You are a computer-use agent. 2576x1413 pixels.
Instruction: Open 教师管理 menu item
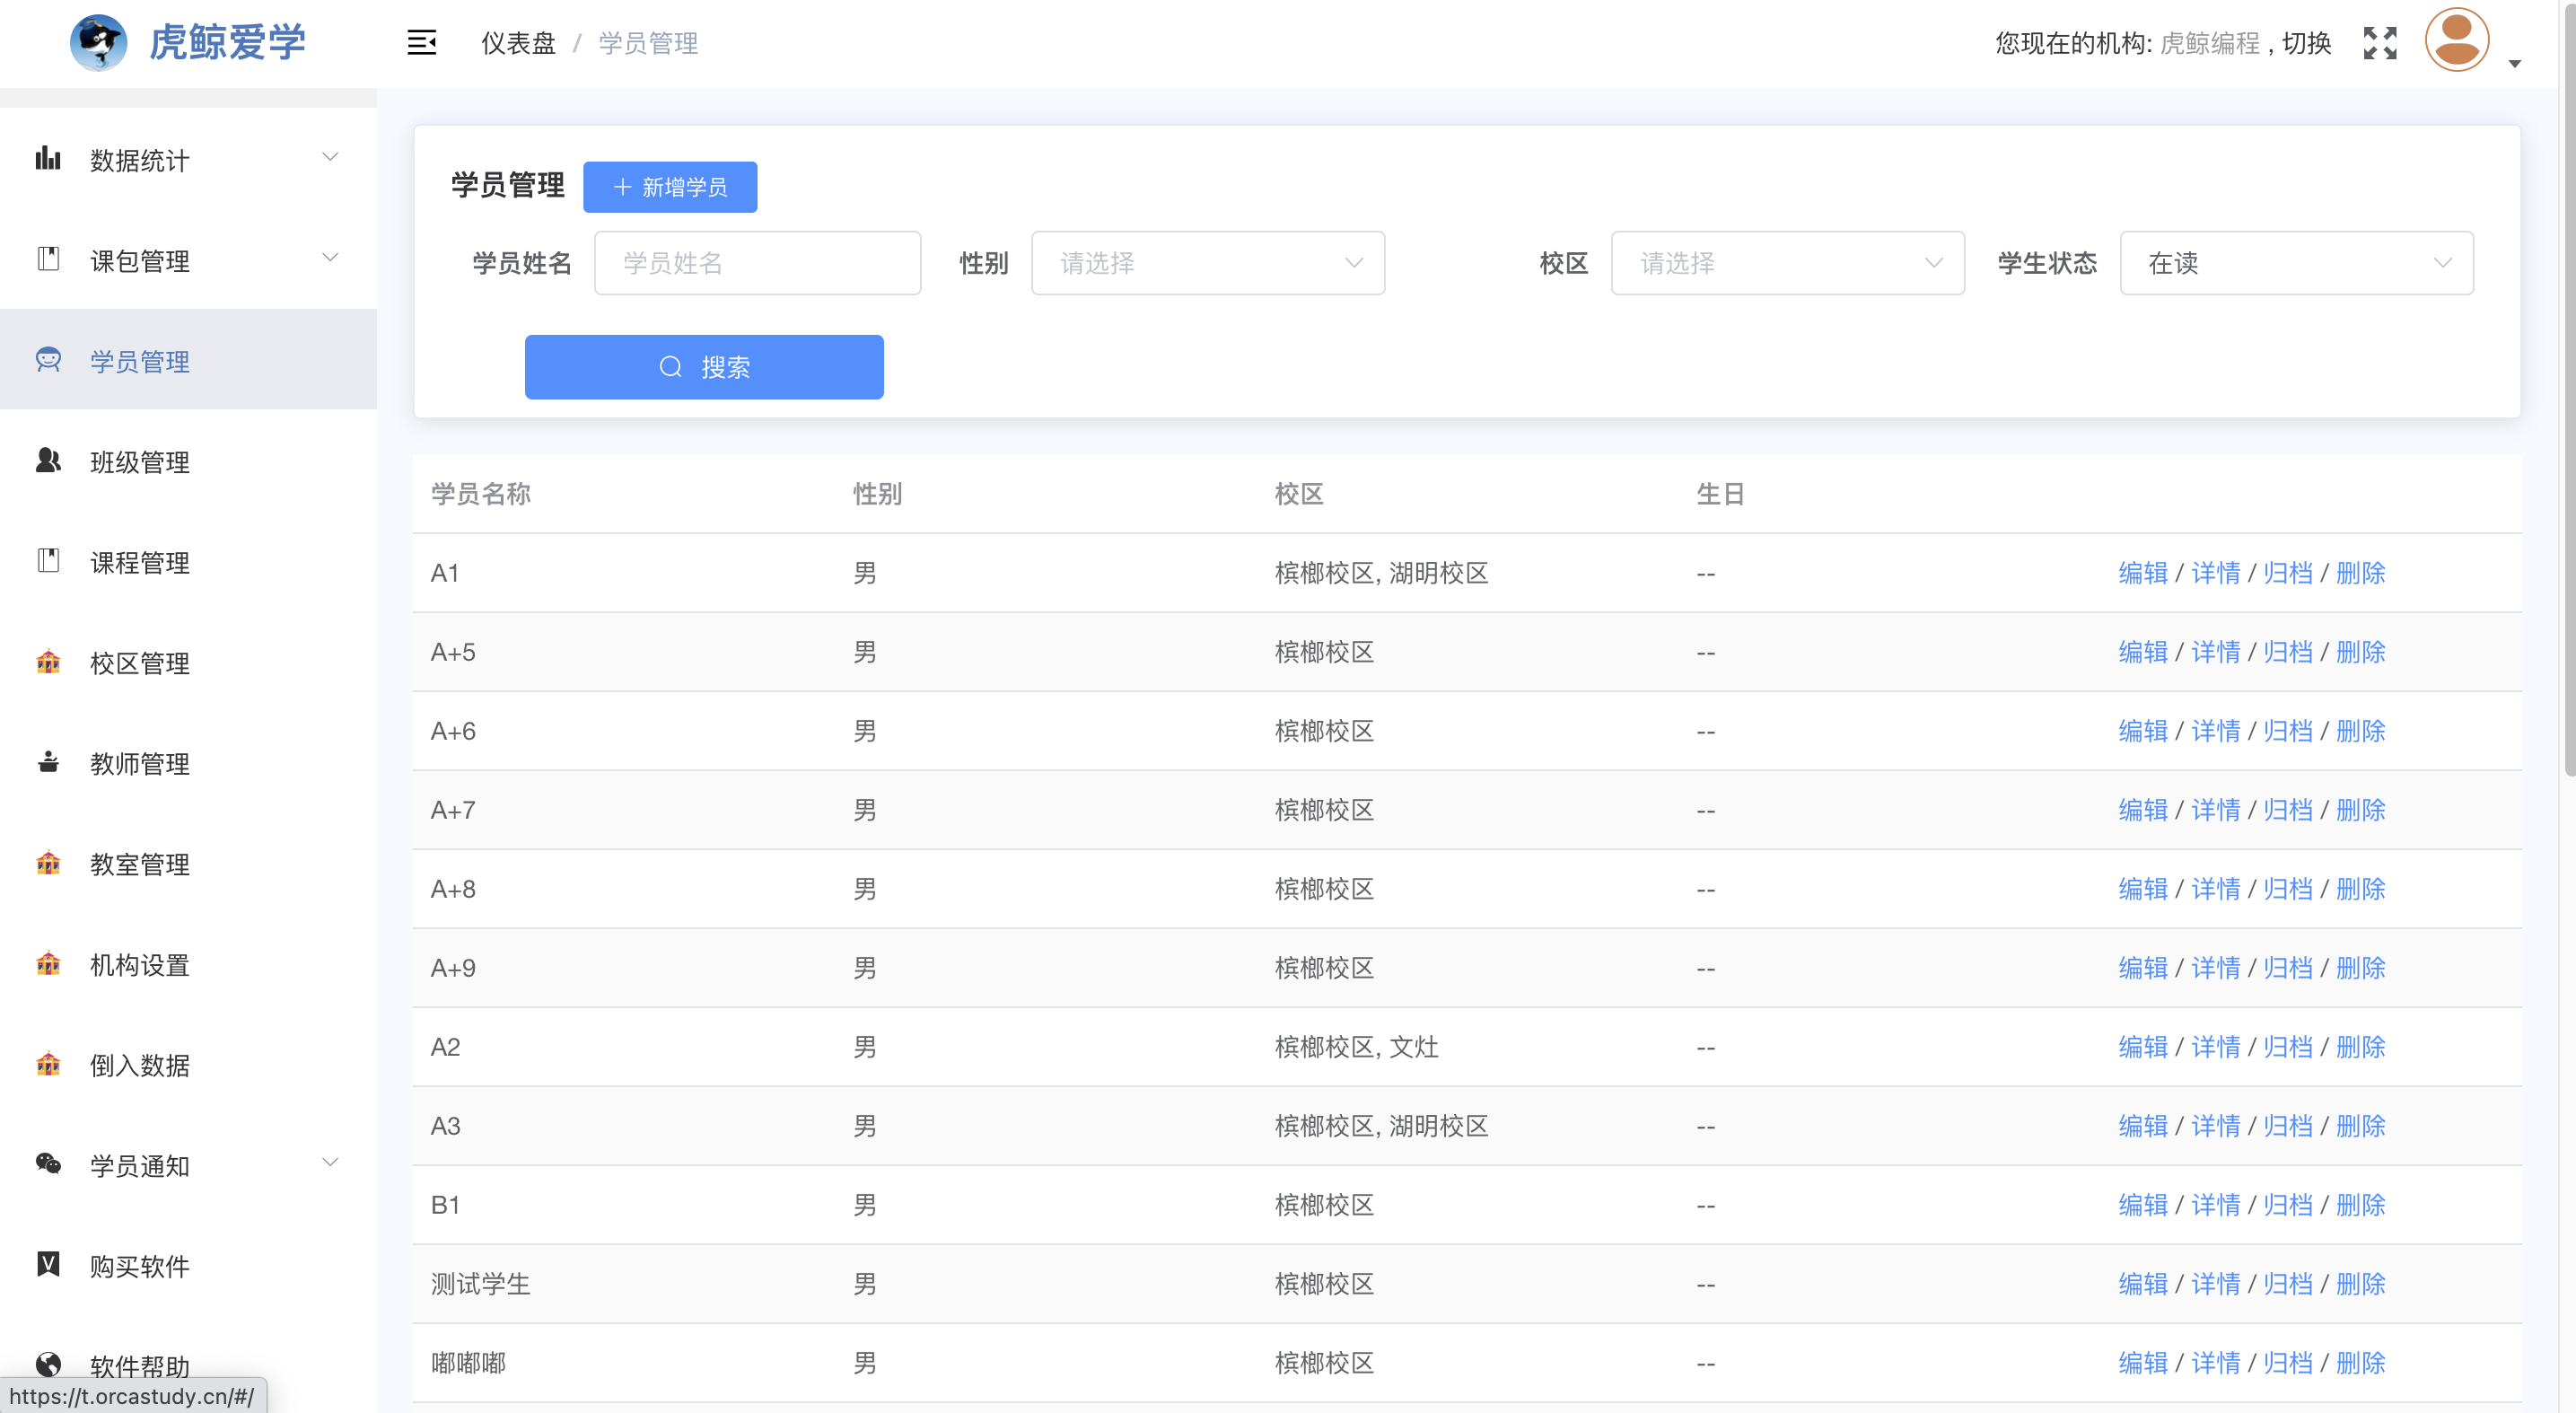click(x=188, y=763)
